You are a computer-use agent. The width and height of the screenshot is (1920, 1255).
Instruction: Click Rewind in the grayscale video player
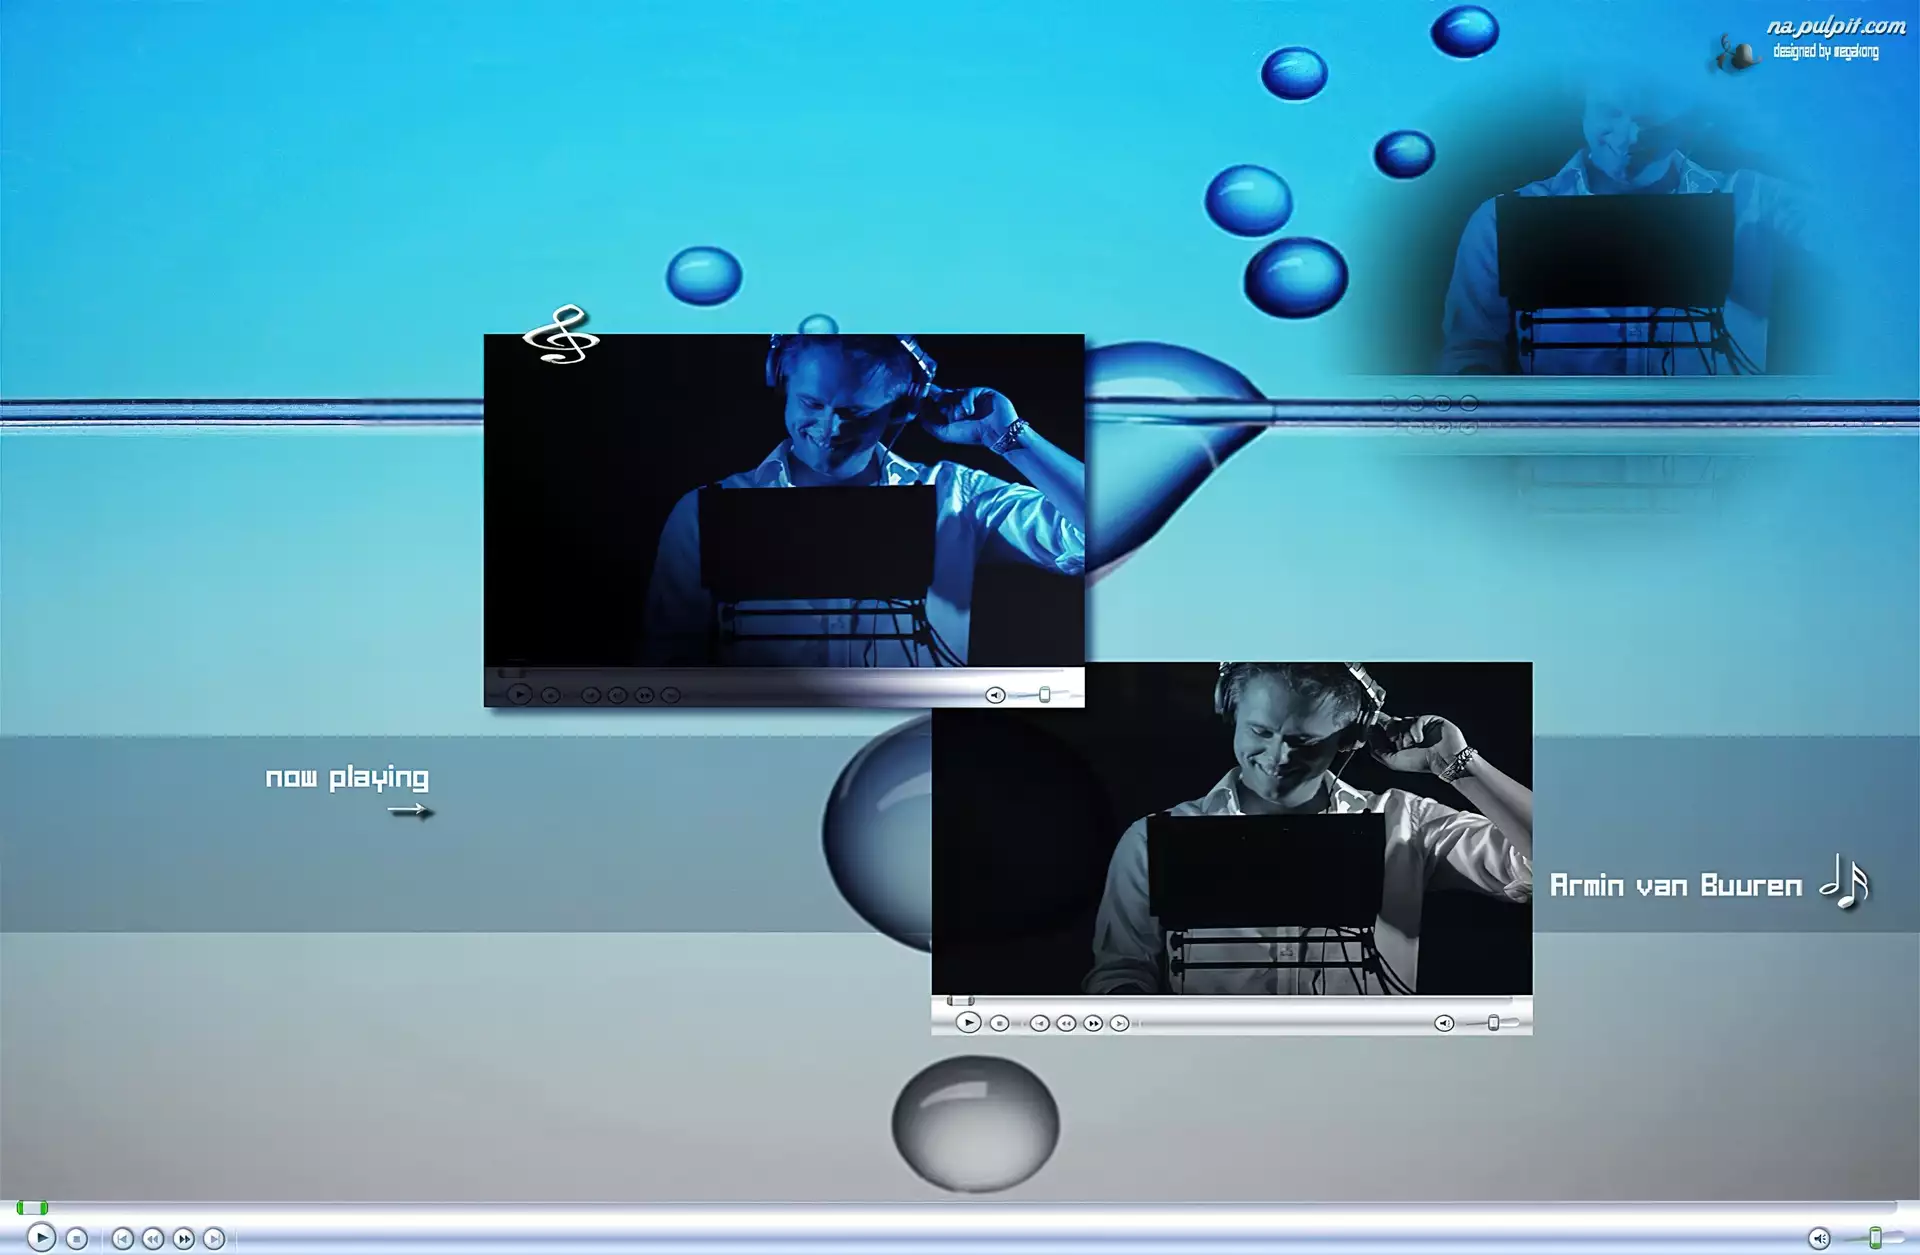1066,1023
